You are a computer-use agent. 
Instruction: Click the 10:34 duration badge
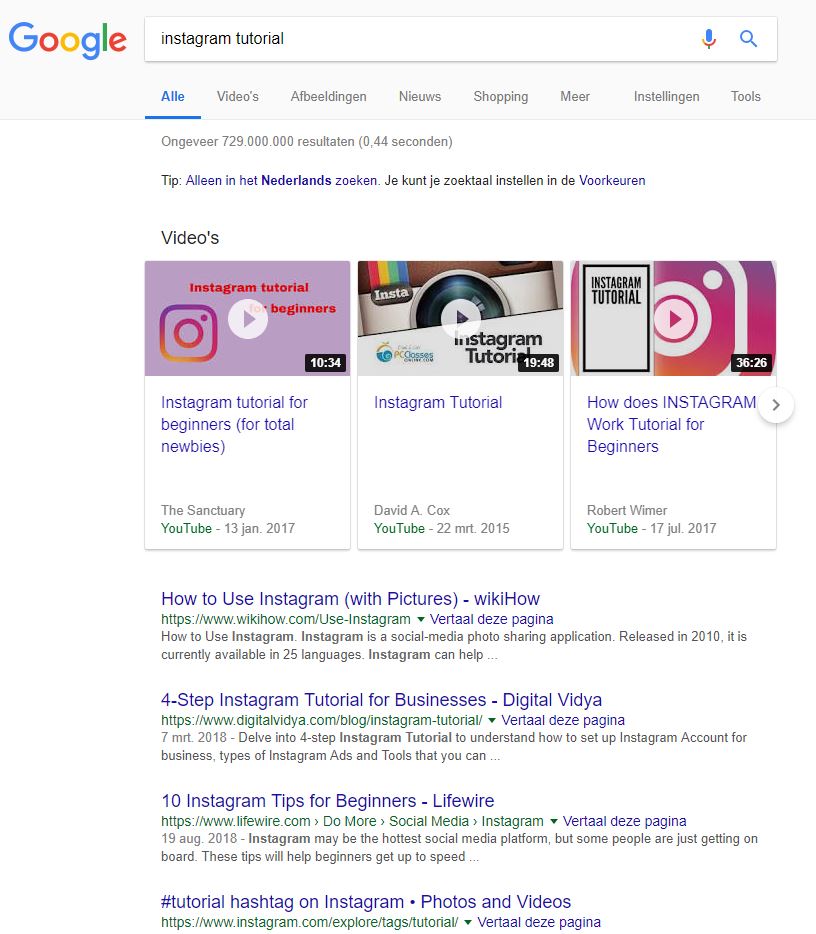325,363
